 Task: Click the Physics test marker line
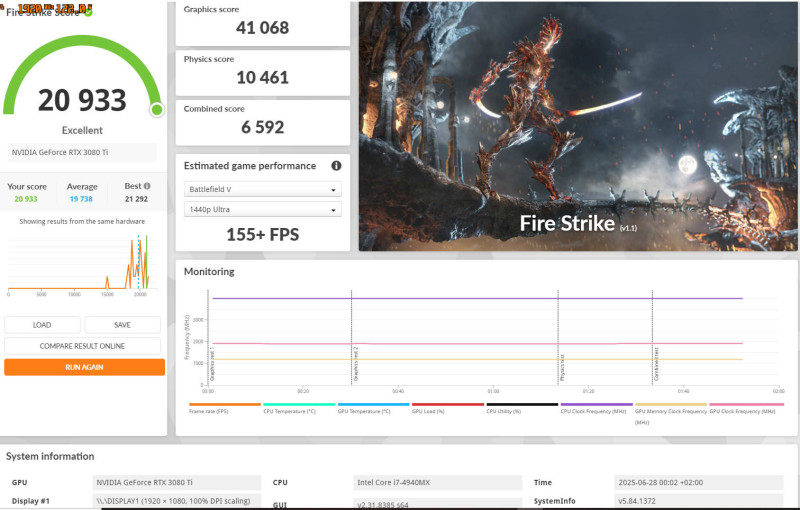(558, 337)
